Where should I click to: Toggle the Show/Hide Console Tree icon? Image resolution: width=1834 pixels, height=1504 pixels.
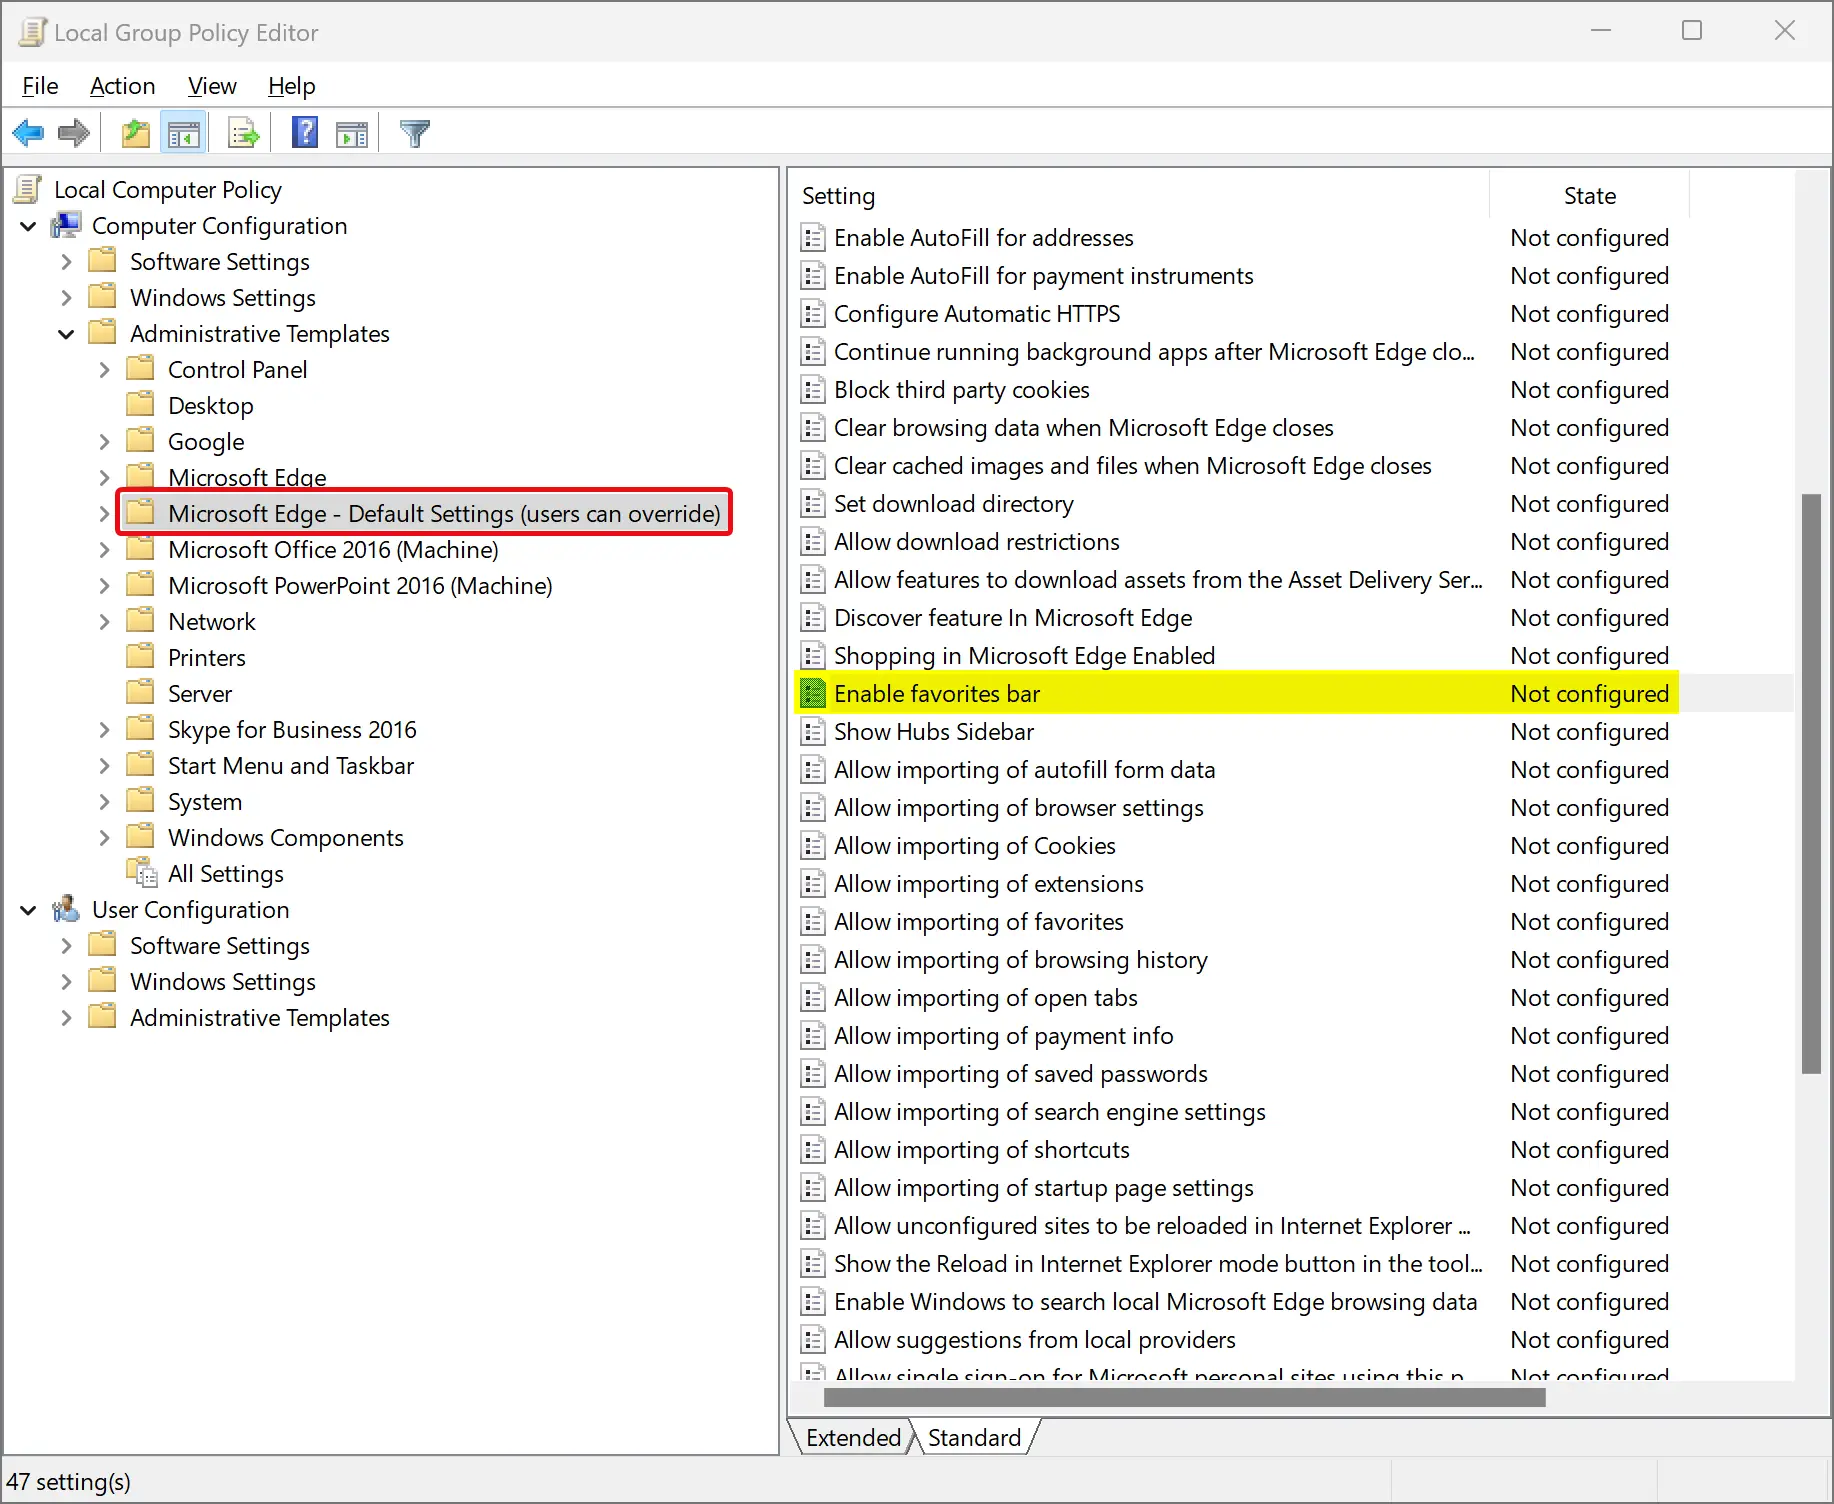tap(184, 132)
